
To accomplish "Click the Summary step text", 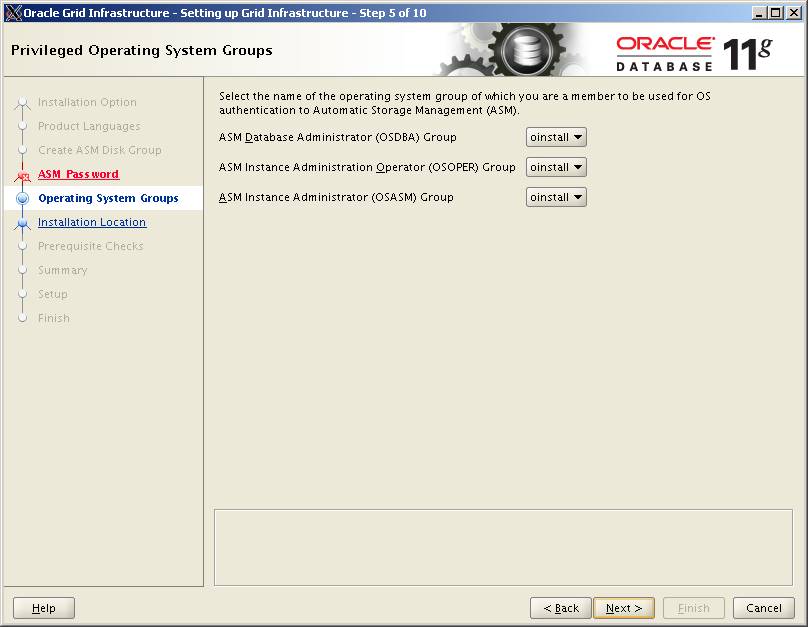I will (62, 270).
